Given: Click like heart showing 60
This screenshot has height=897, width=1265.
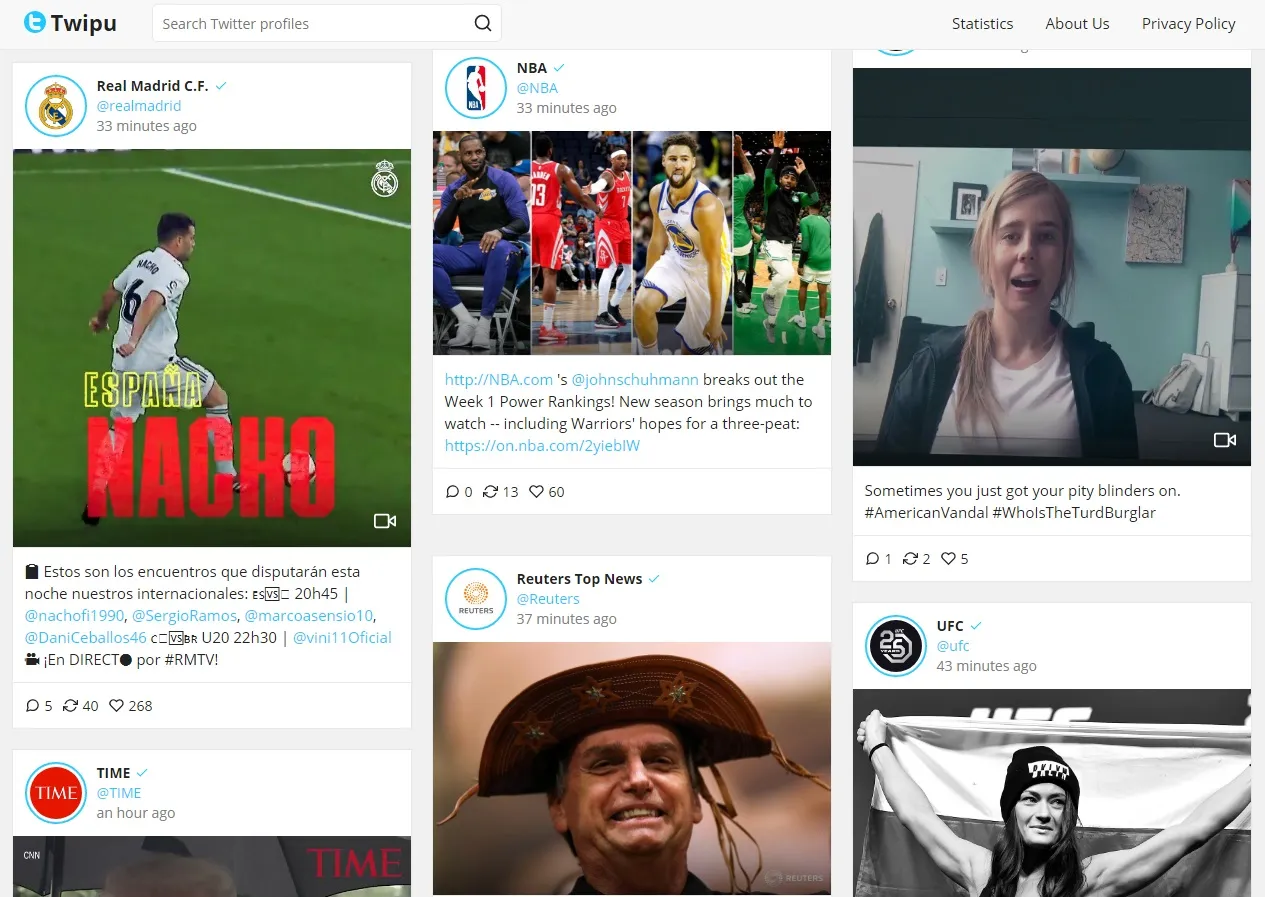Looking at the screenshot, I should coord(536,492).
